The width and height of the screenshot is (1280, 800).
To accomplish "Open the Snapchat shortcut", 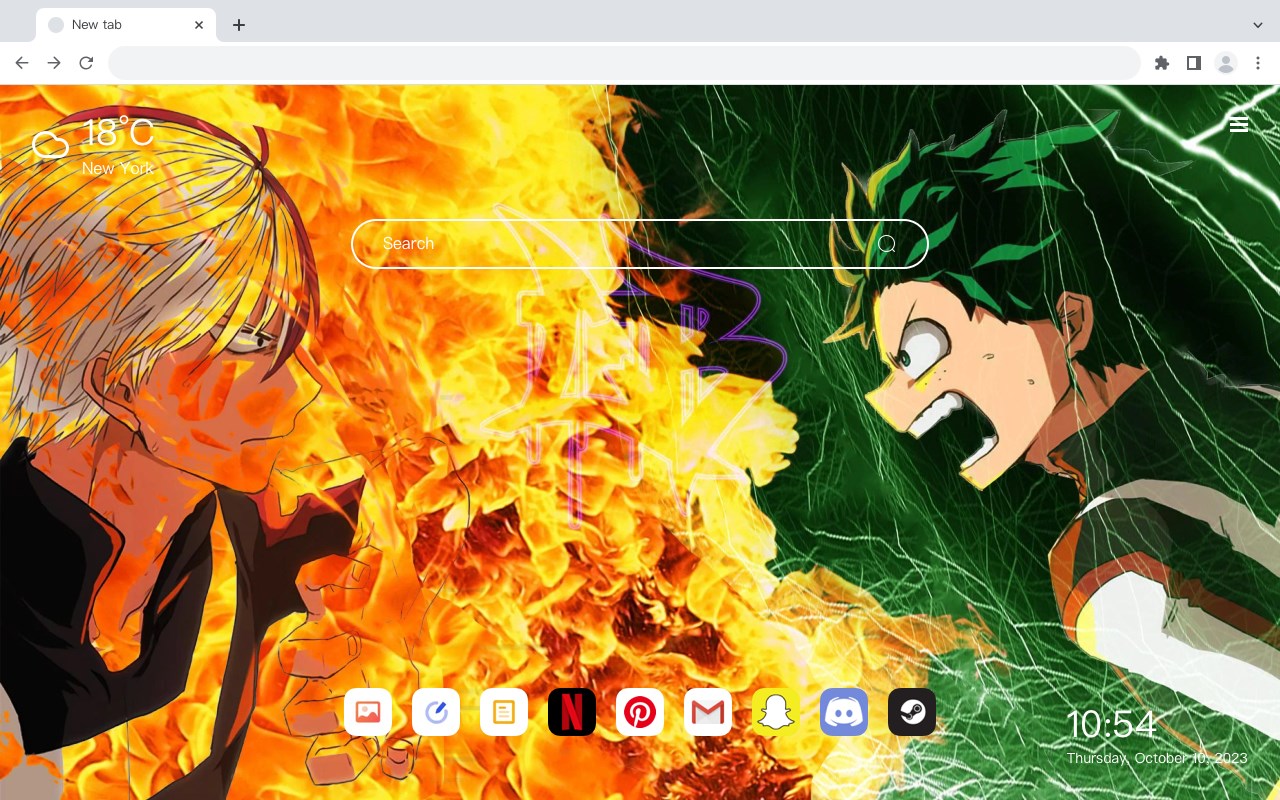I will click(776, 712).
